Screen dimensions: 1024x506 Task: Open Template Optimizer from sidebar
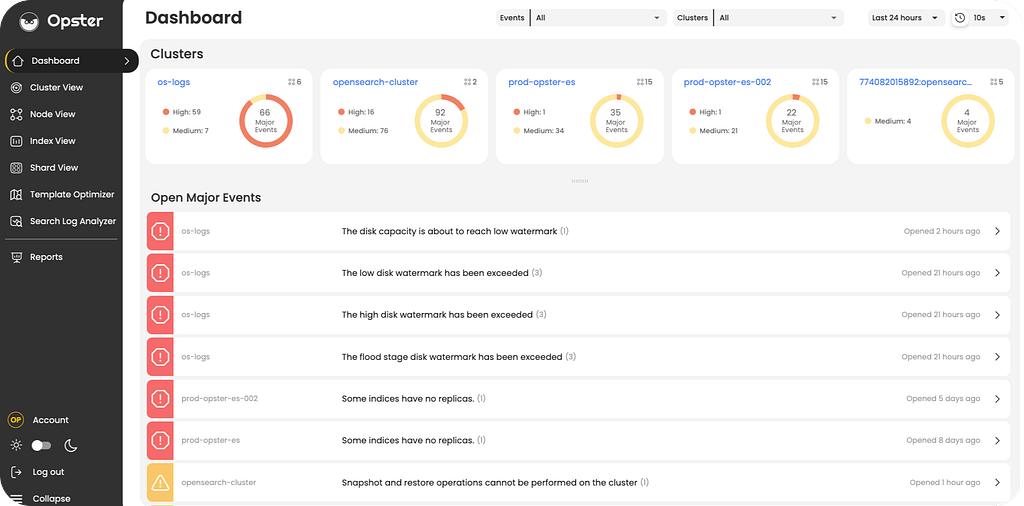(72, 195)
